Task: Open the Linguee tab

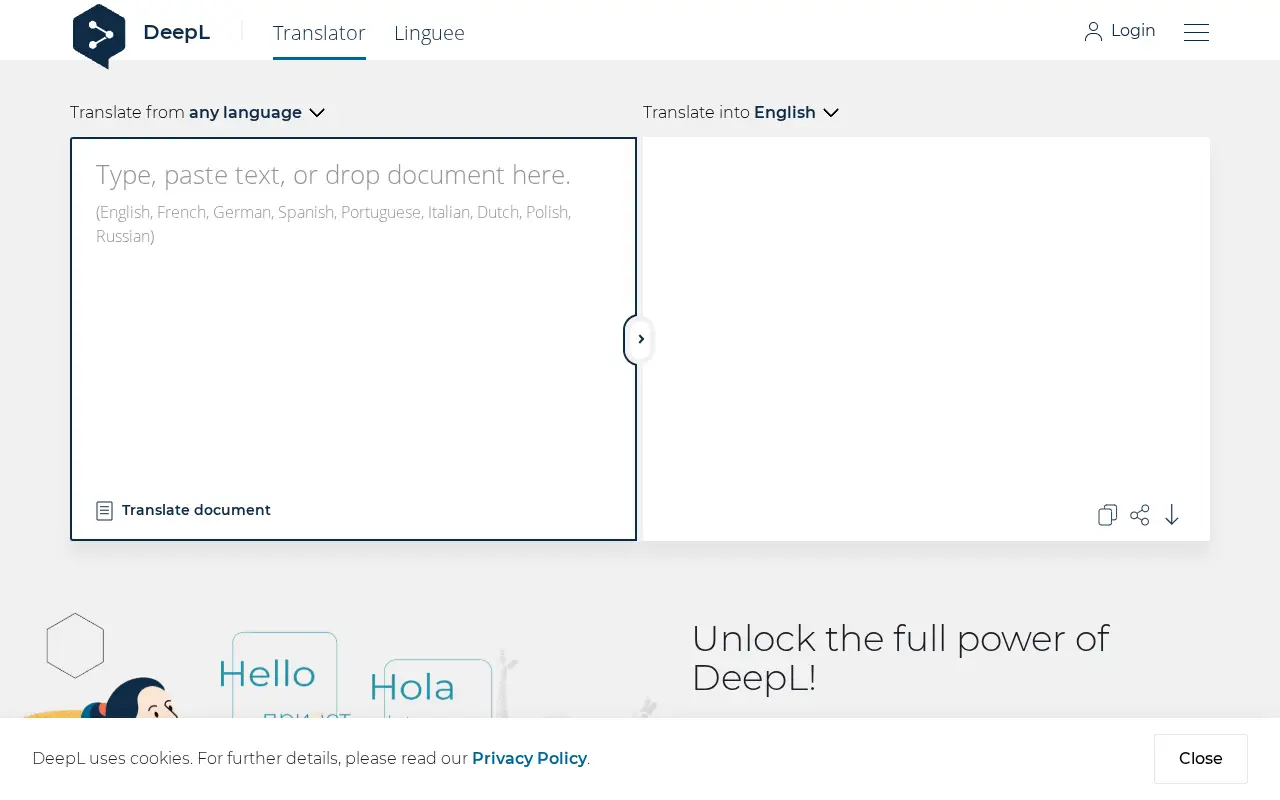Action: 429,33
